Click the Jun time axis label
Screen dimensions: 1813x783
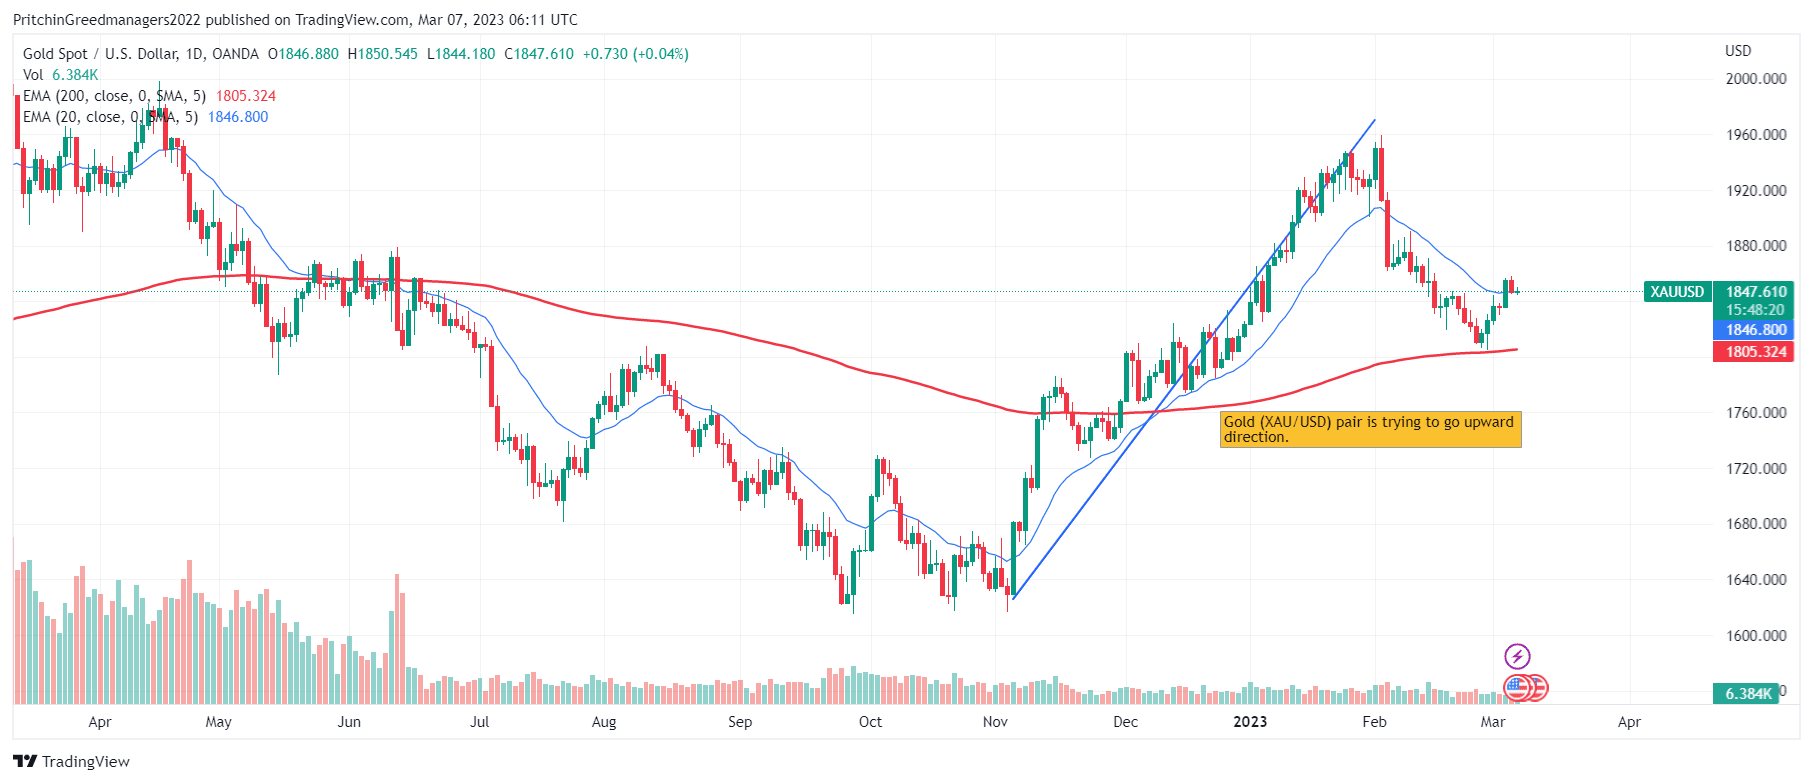click(x=349, y=722)
